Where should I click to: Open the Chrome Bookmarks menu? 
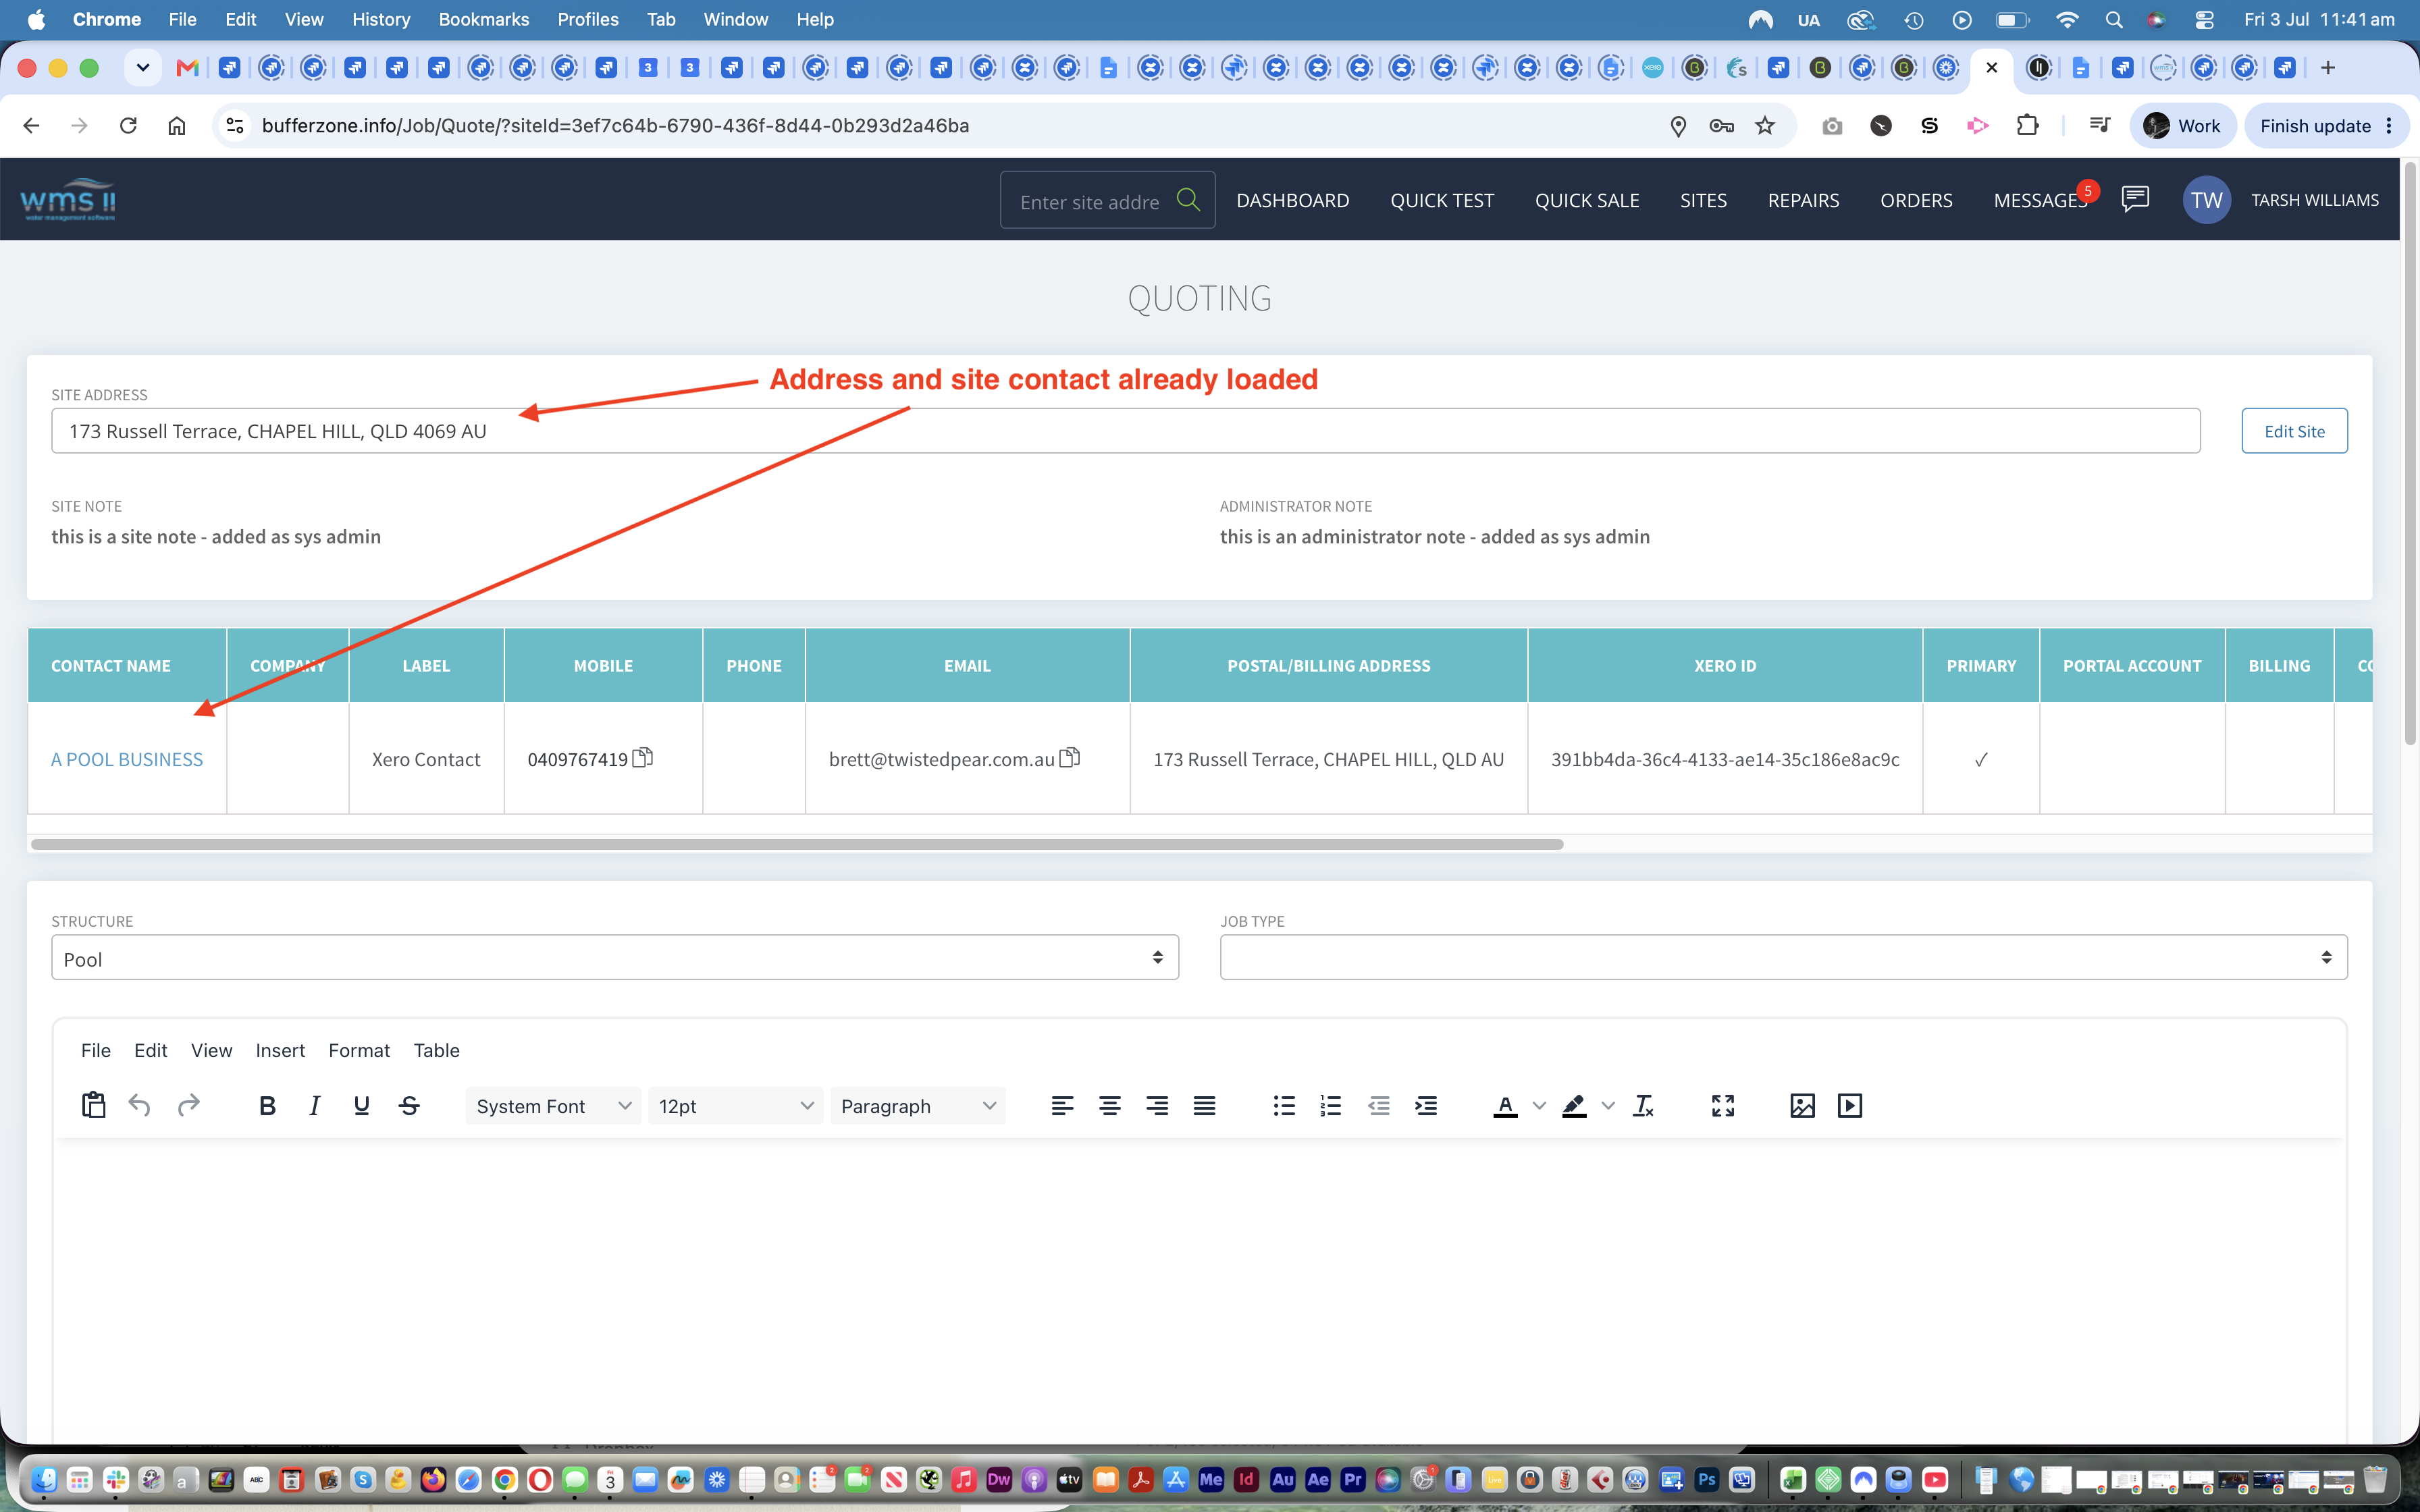click(484, 19)
